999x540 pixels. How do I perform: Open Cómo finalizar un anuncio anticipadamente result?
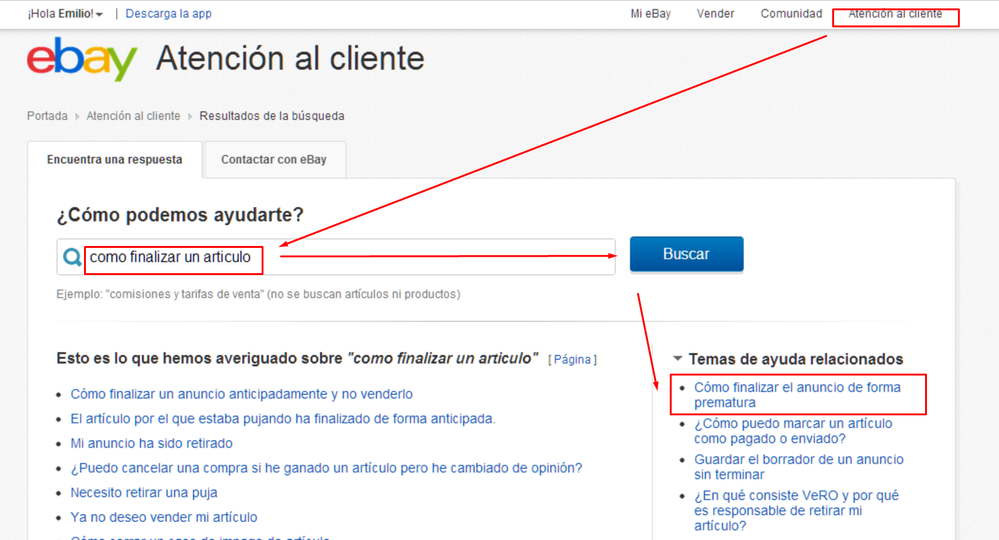pyautogui.click(x=241, y=394)
